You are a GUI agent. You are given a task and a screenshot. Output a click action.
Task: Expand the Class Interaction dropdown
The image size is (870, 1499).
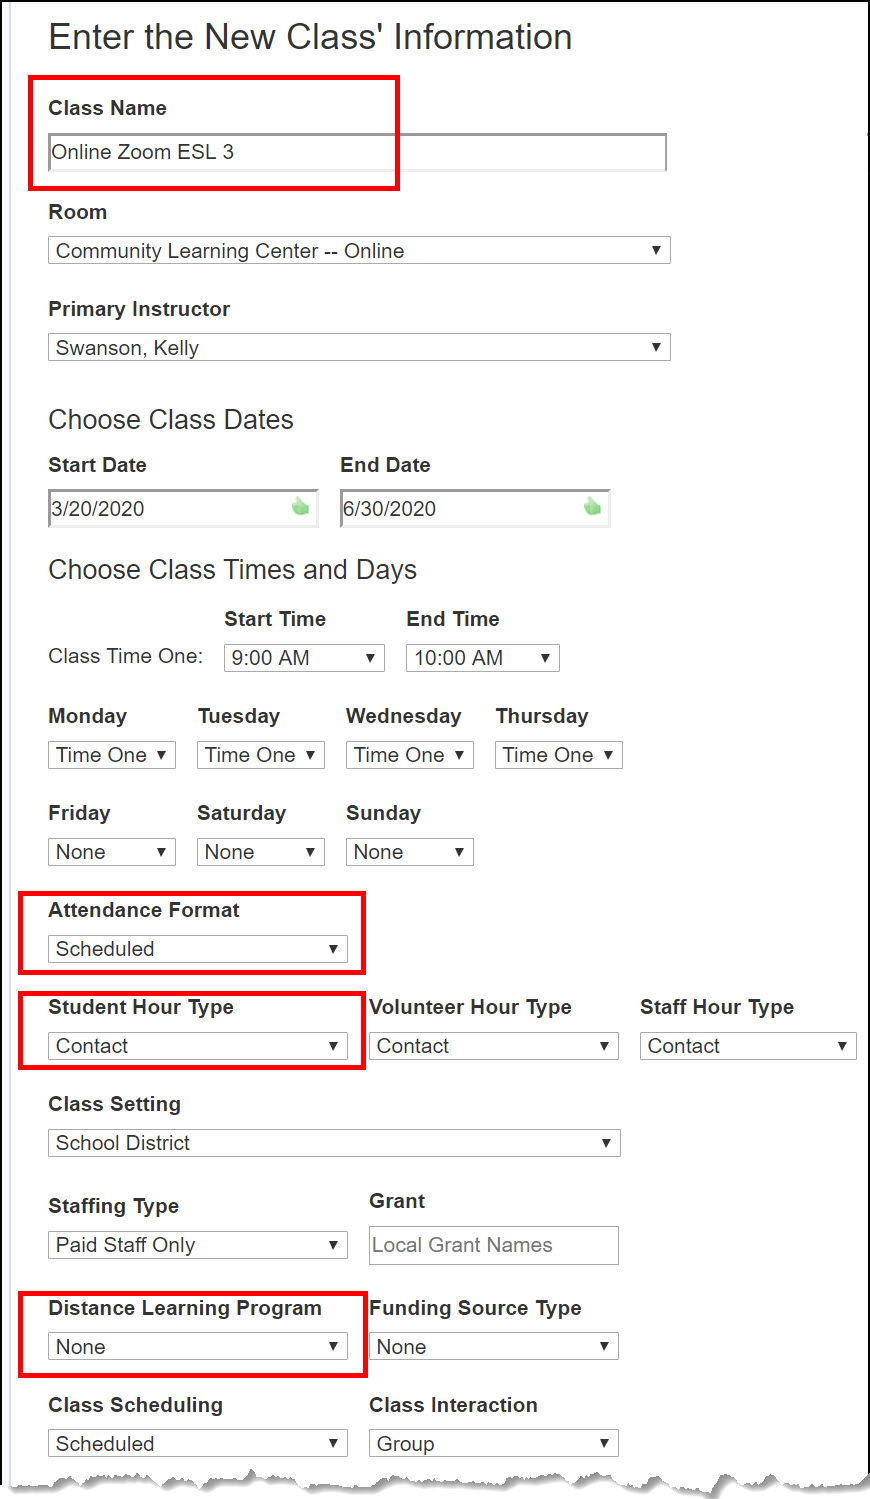493,1443
